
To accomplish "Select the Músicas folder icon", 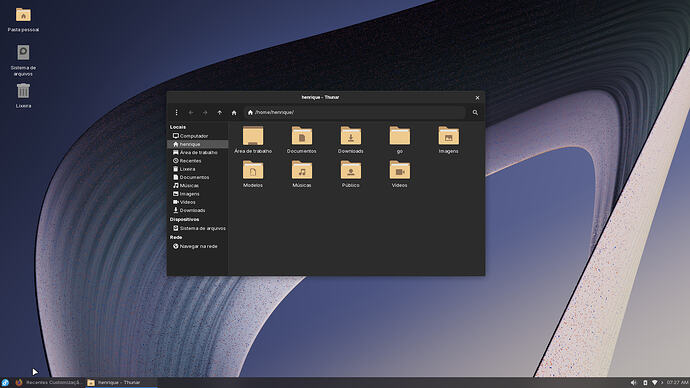I will 302,170.
